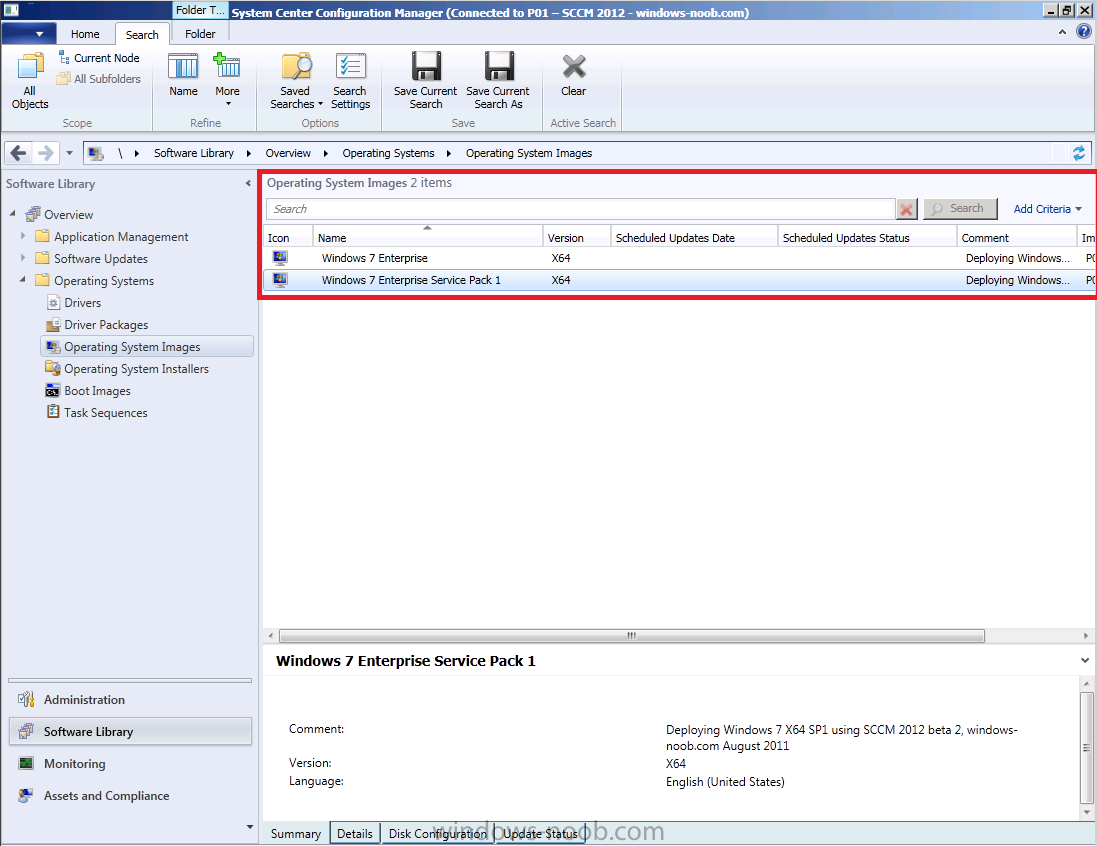Click Save Current Search
1097x846 pixels.
click(425, 81)
